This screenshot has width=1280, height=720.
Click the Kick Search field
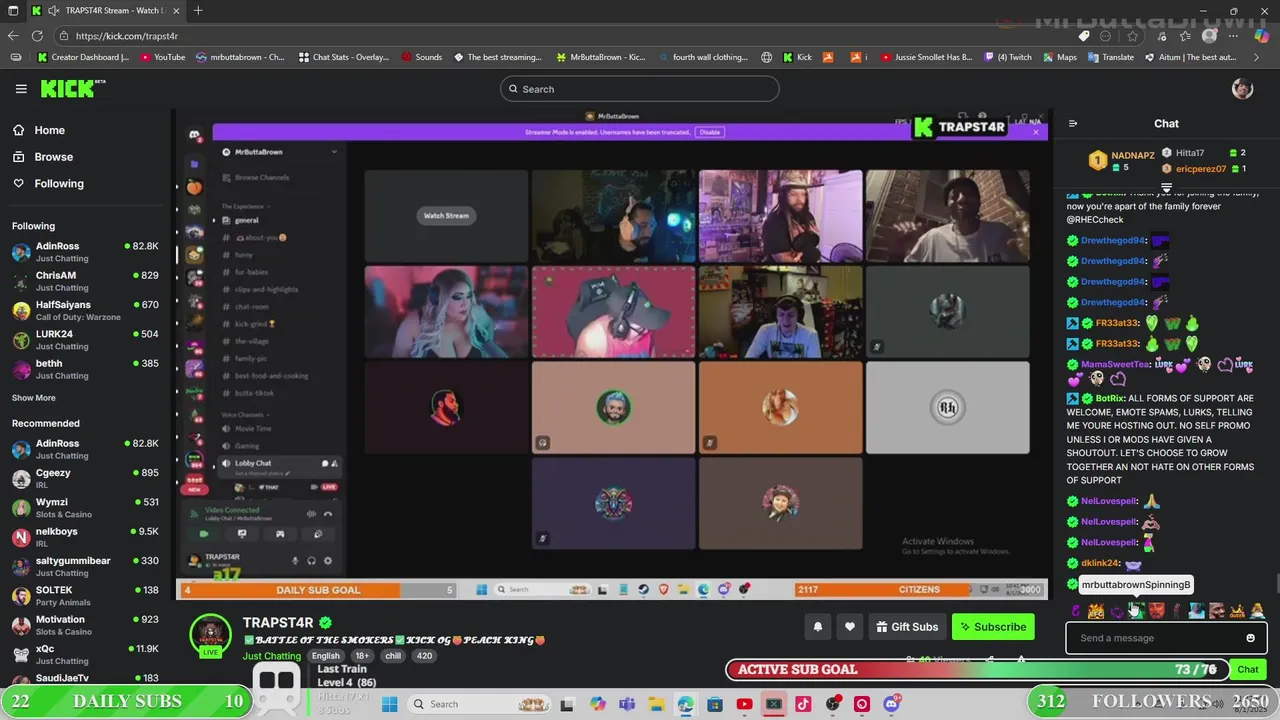click(x=639, y=89)
